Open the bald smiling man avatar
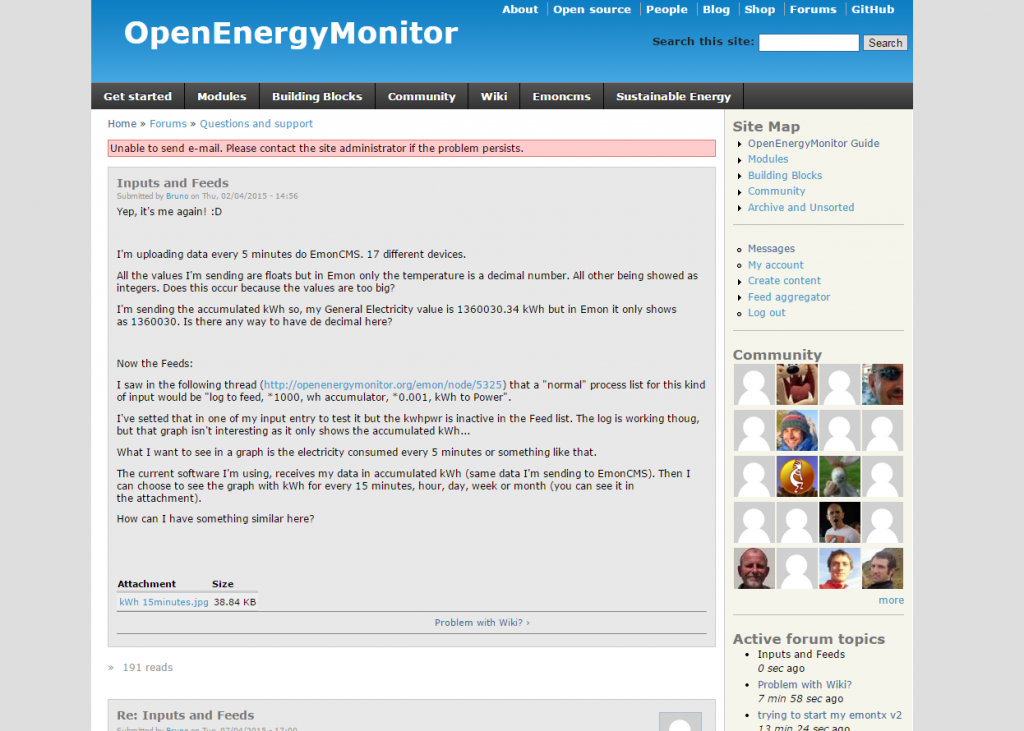 (x=754, y=568)
